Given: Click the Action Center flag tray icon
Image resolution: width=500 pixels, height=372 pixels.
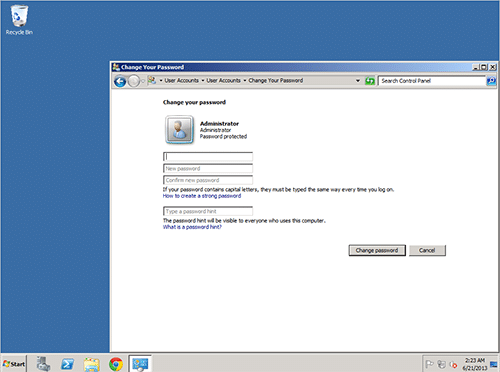Looking at the screenshot, I should tap(430, 364).
